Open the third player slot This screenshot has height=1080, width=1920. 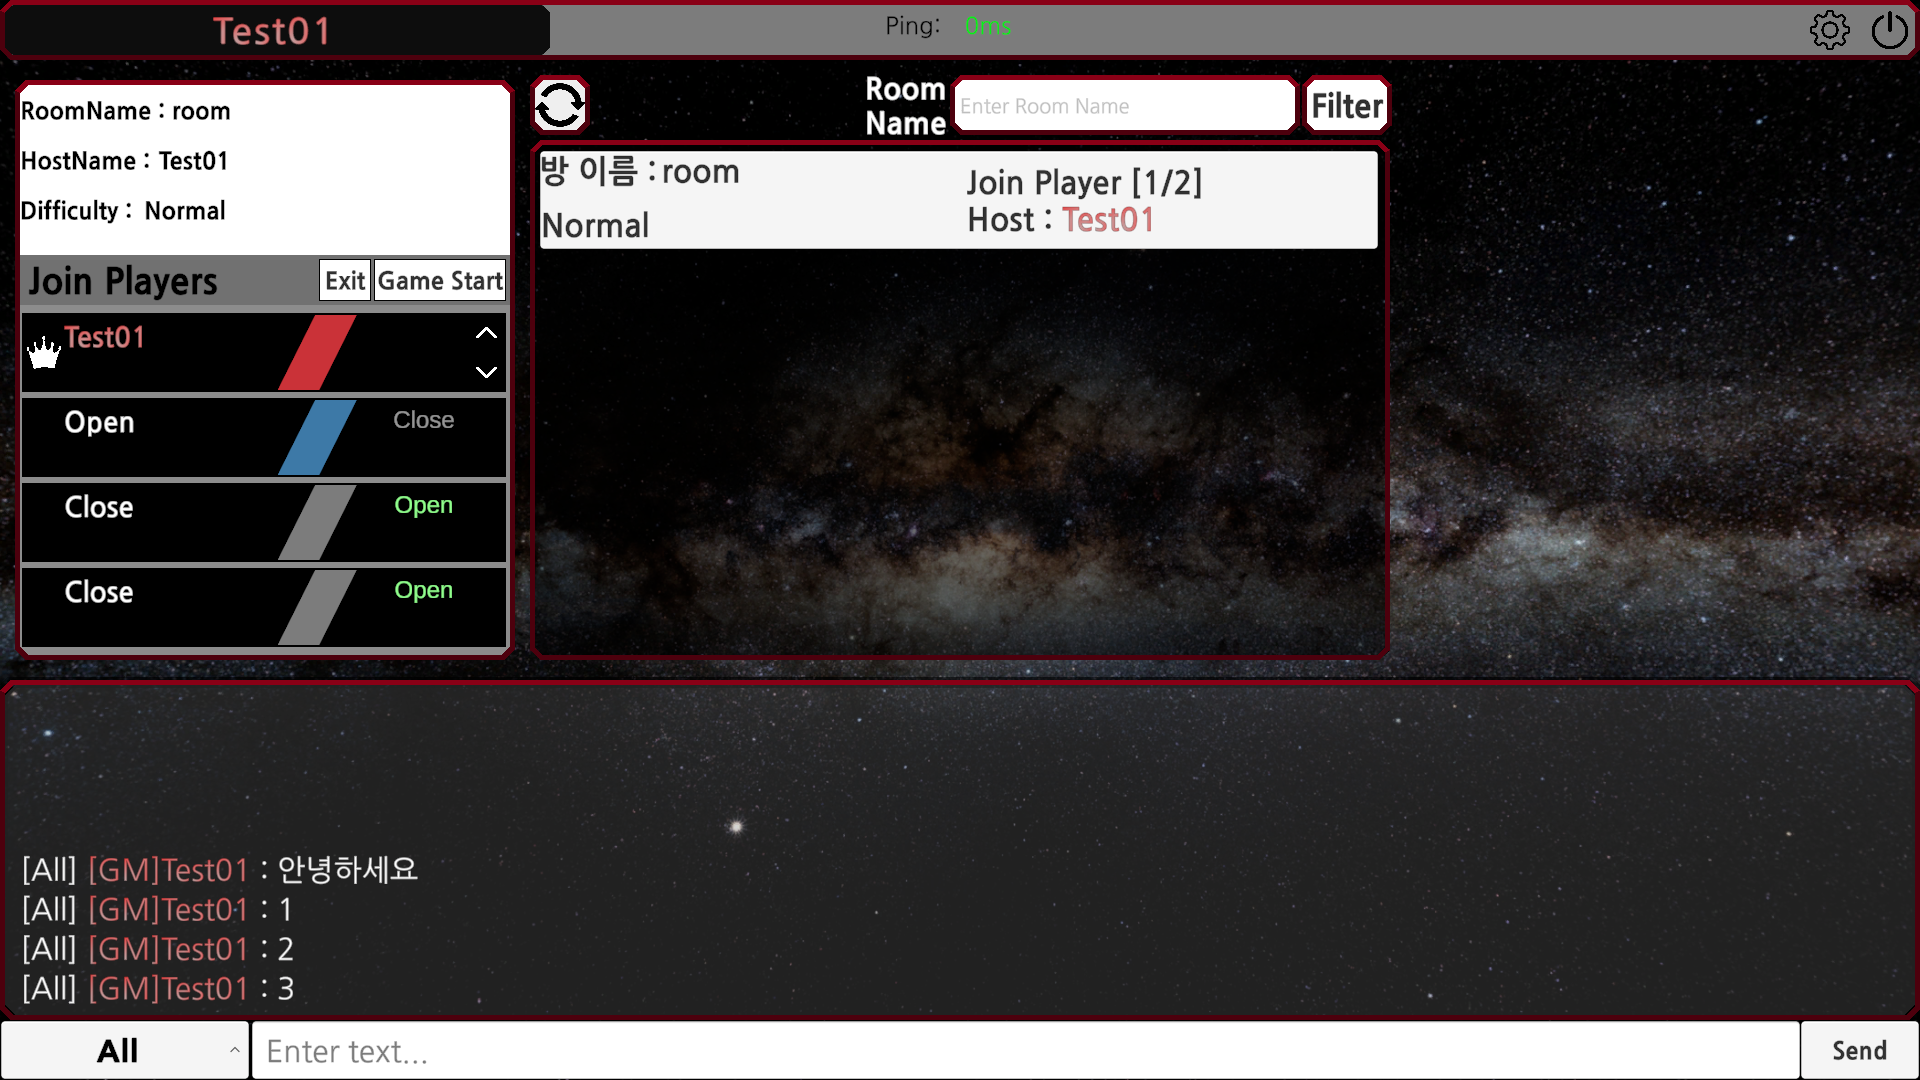[423, 505]
